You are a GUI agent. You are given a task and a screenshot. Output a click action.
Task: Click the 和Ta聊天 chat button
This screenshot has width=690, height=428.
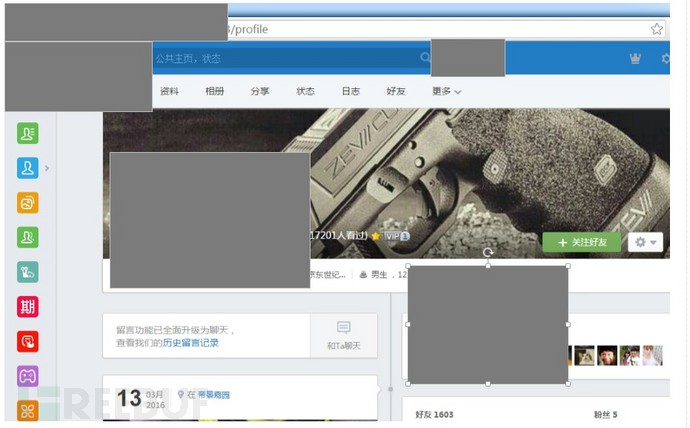(x=344, y=336)
